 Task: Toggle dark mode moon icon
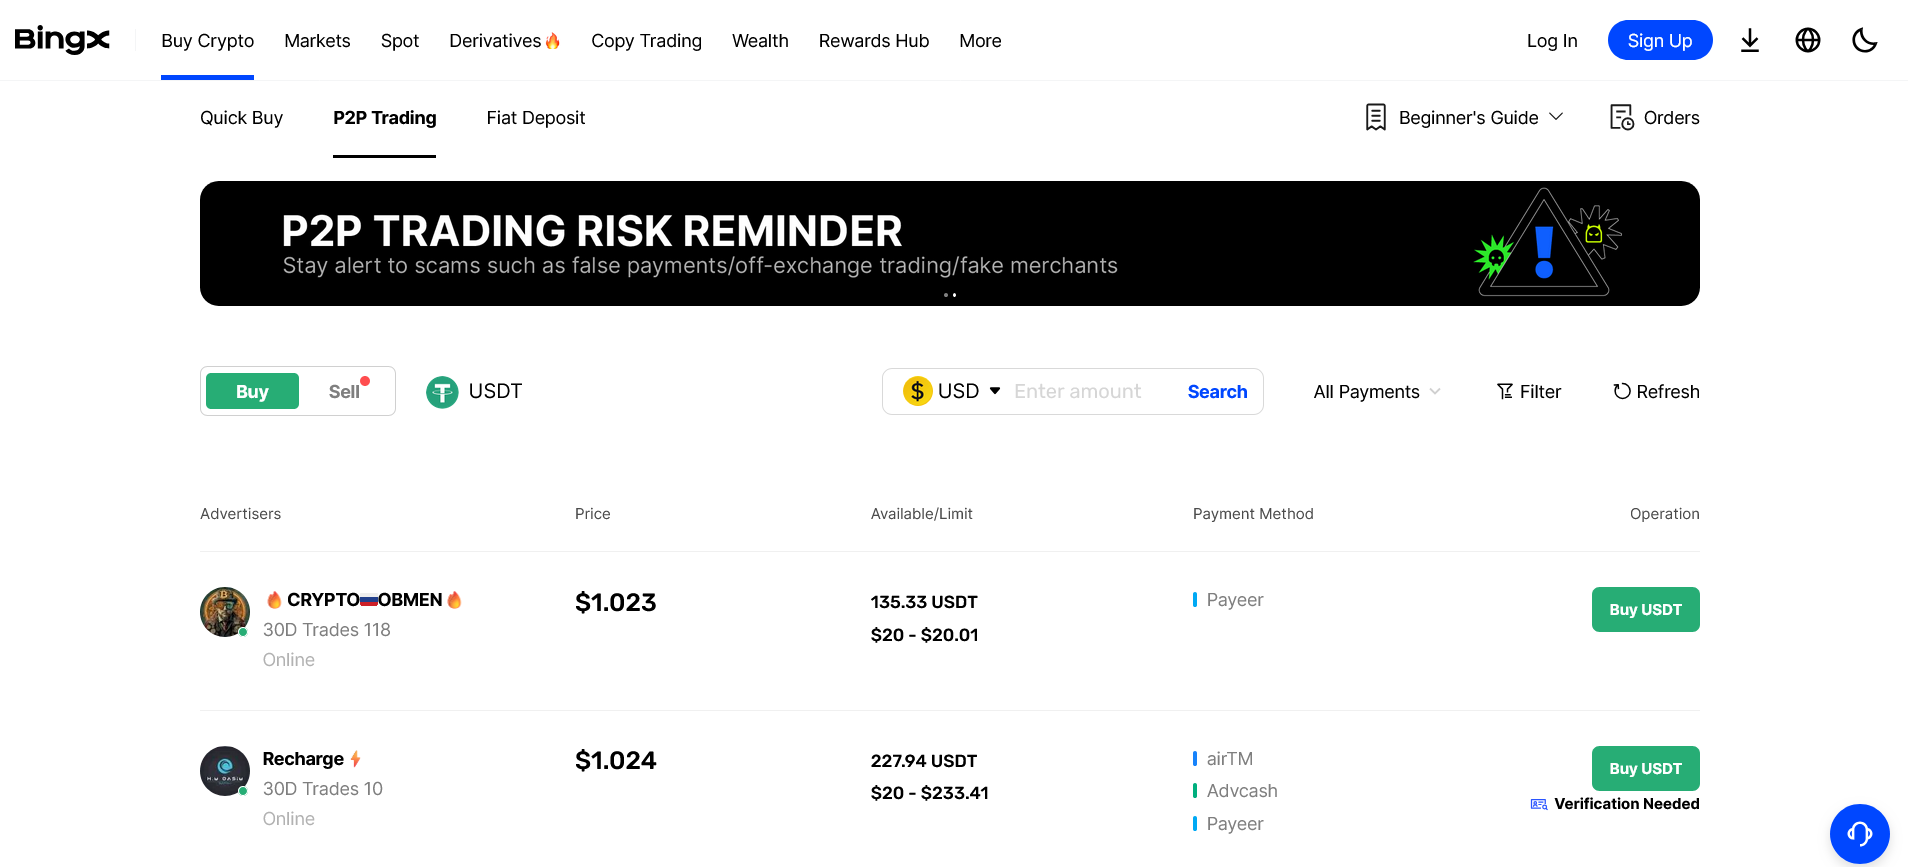point(1865,40)
